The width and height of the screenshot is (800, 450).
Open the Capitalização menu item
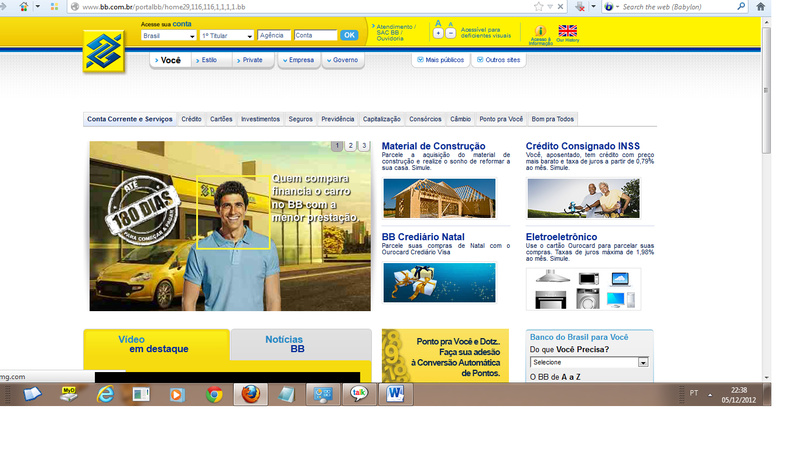(382, 119)
